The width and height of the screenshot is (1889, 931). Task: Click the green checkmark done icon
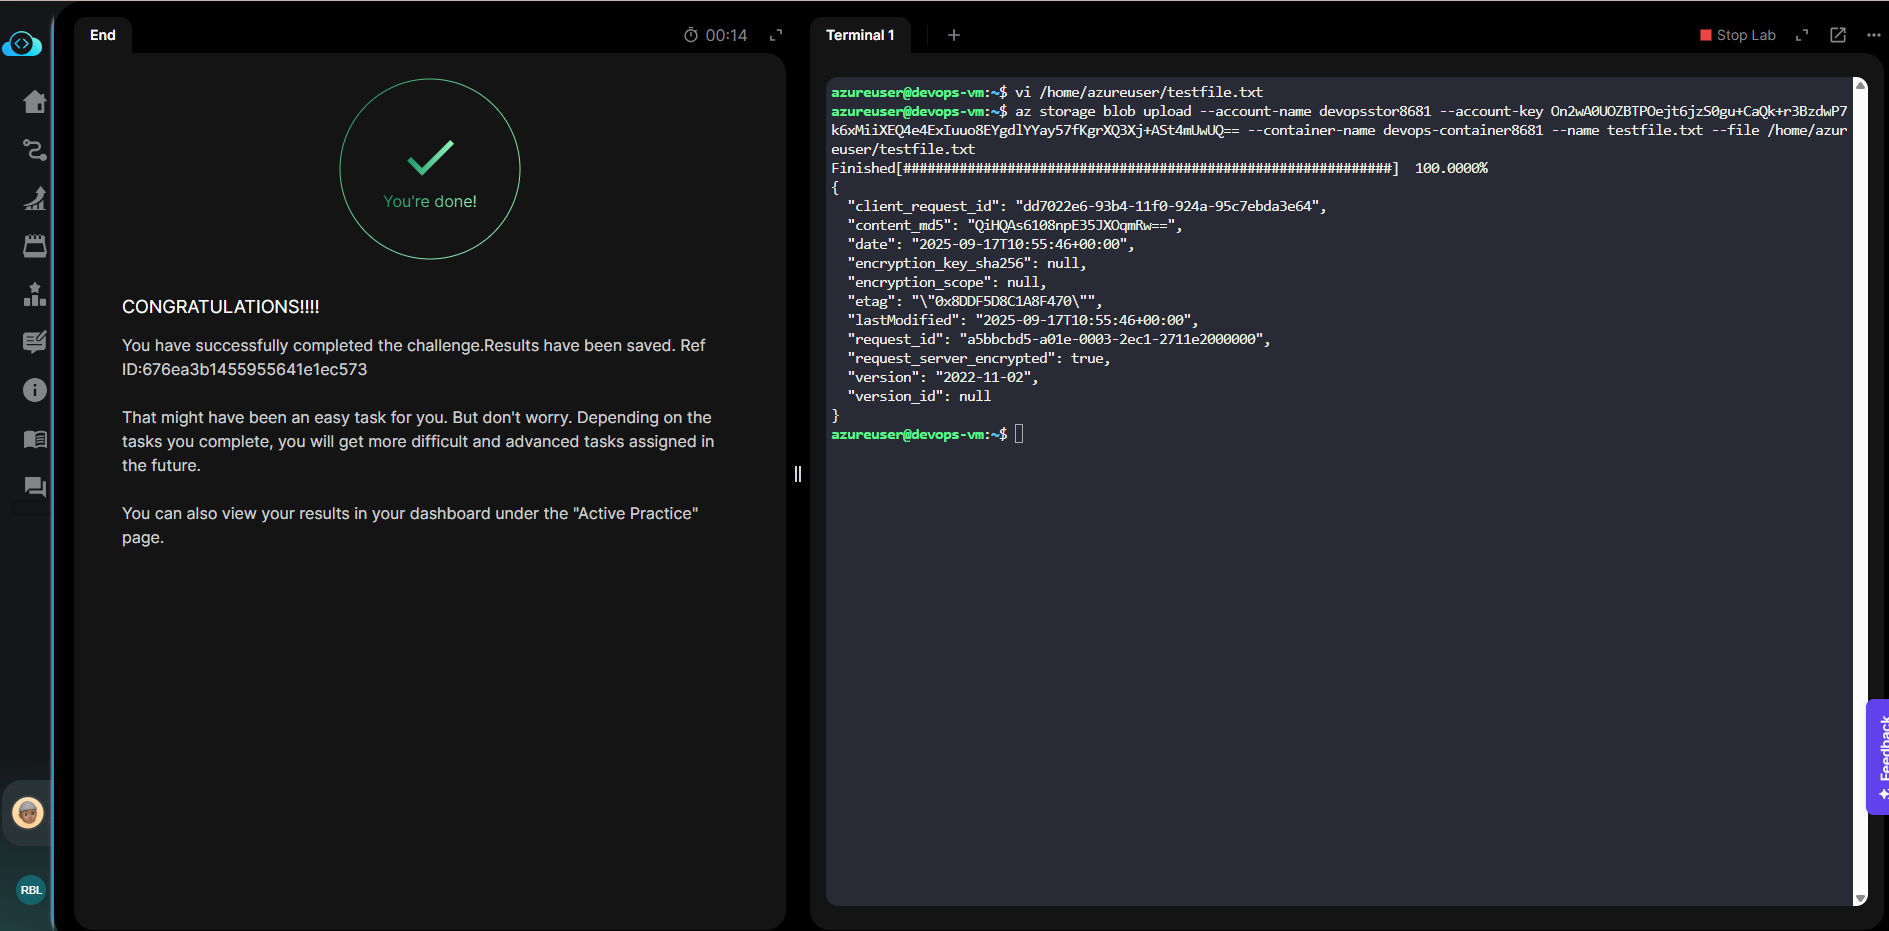click(431, 157)
